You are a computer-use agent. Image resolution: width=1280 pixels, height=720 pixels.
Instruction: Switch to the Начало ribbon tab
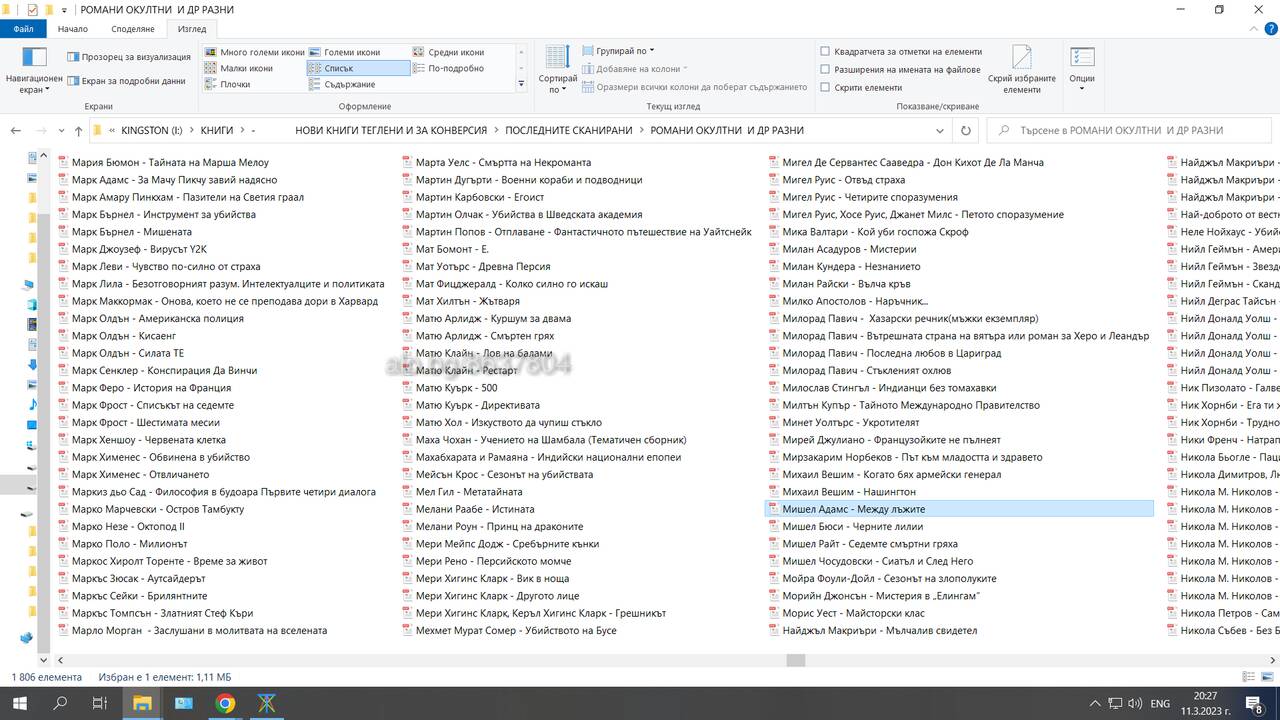[73, 29]
